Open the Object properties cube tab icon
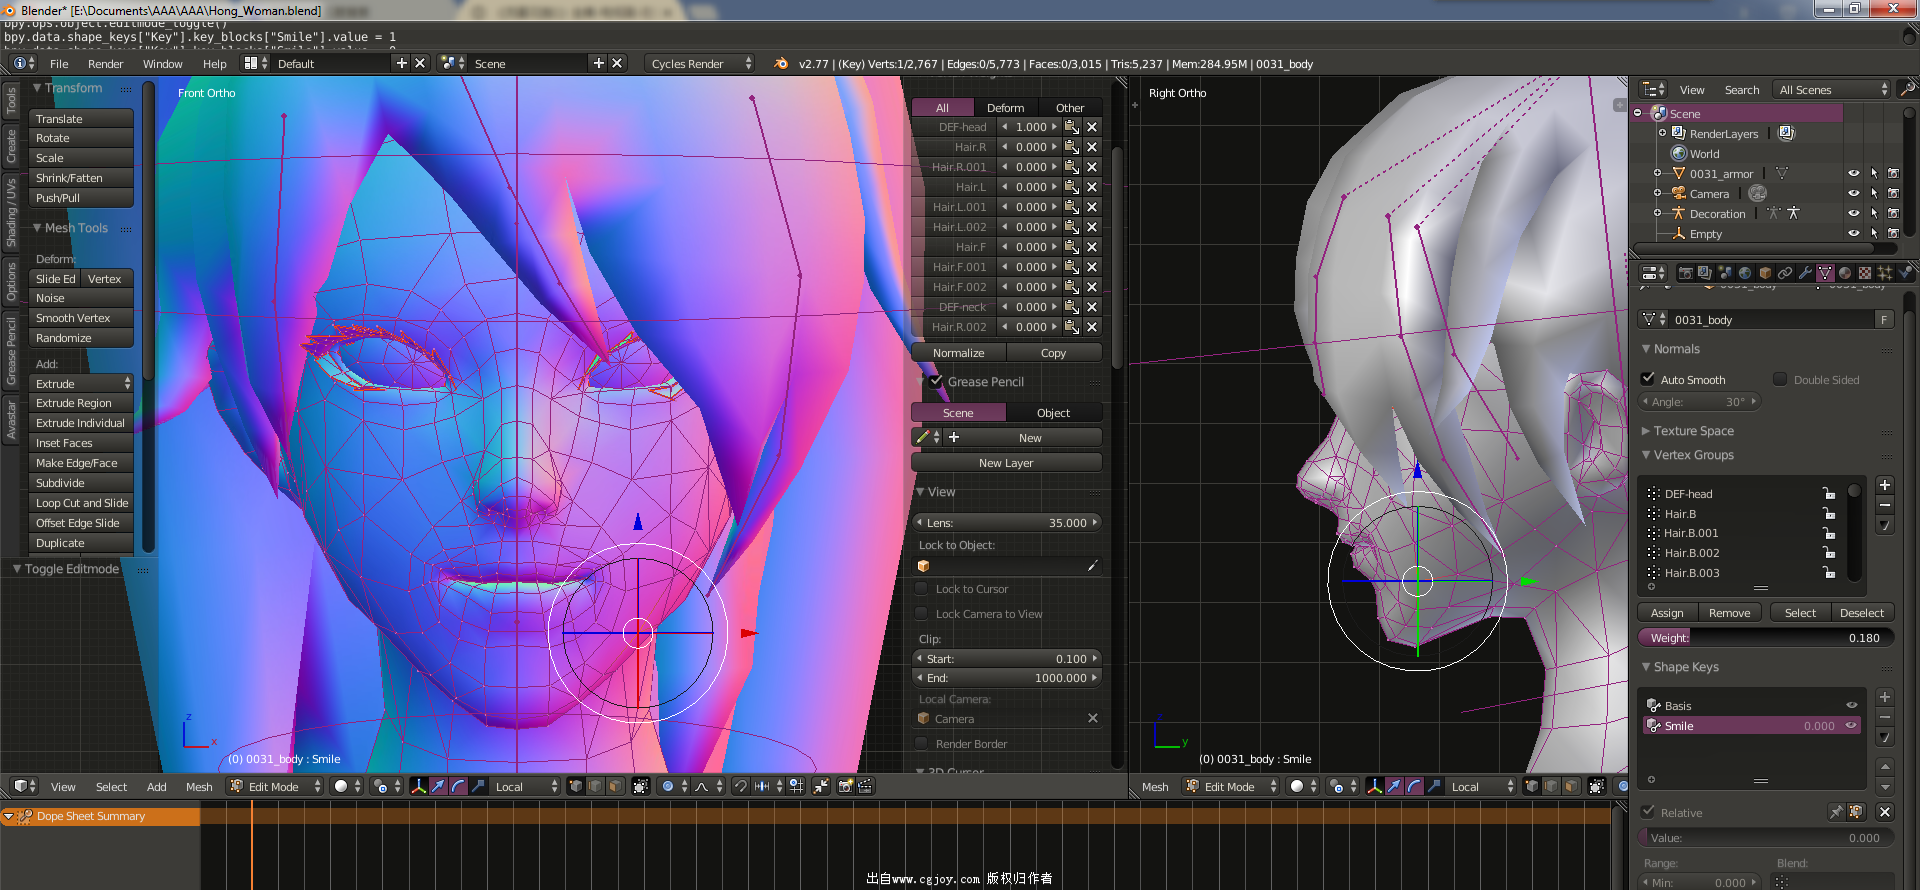The width and height of the screenshot is (1920, 890). click(1765, 272)
